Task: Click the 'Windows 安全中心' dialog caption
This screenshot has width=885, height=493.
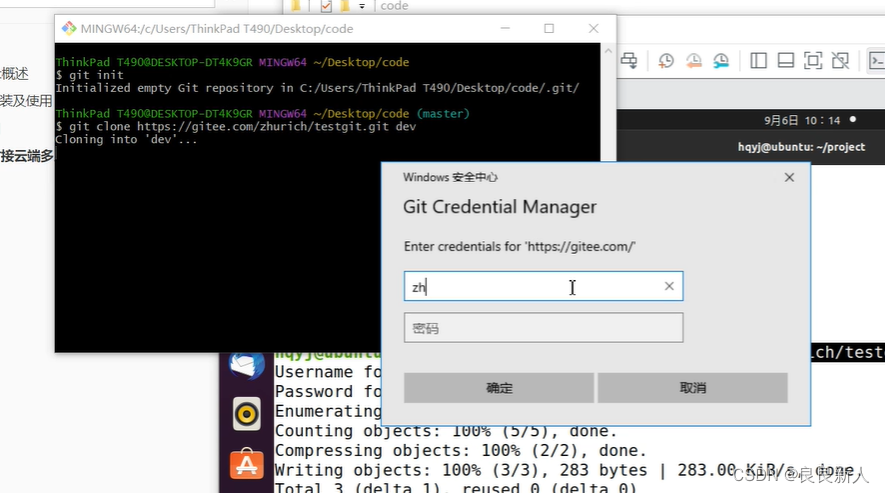Action: (450, 177)
